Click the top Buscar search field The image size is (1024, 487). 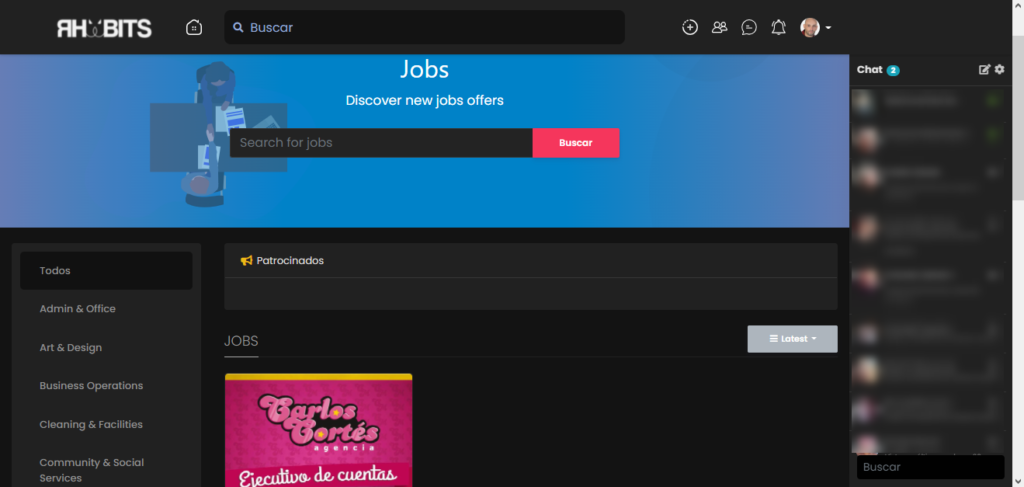(x=424, y=27)
